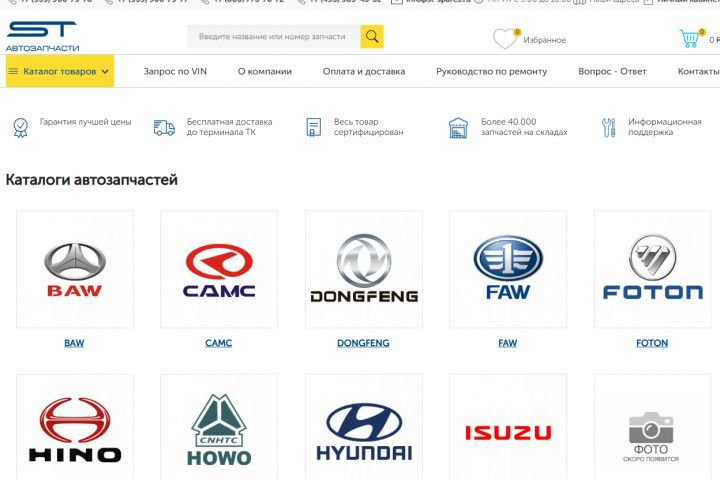Click the warehouse icon
This screenshot has height=480, width=720.
458,128
